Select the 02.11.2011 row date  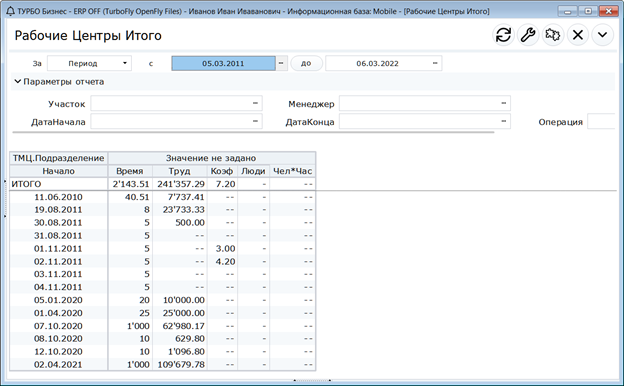click(58, 261)
